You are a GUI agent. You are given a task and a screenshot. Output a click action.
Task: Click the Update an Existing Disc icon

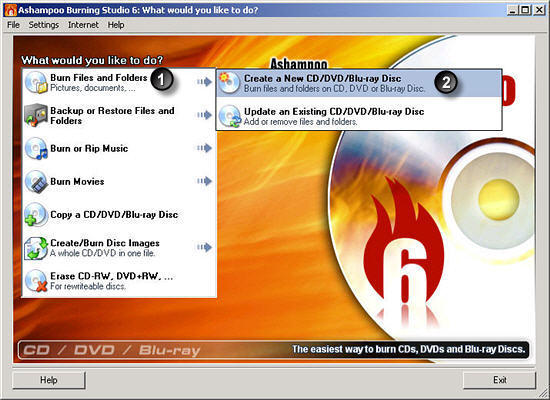[229, 116]
